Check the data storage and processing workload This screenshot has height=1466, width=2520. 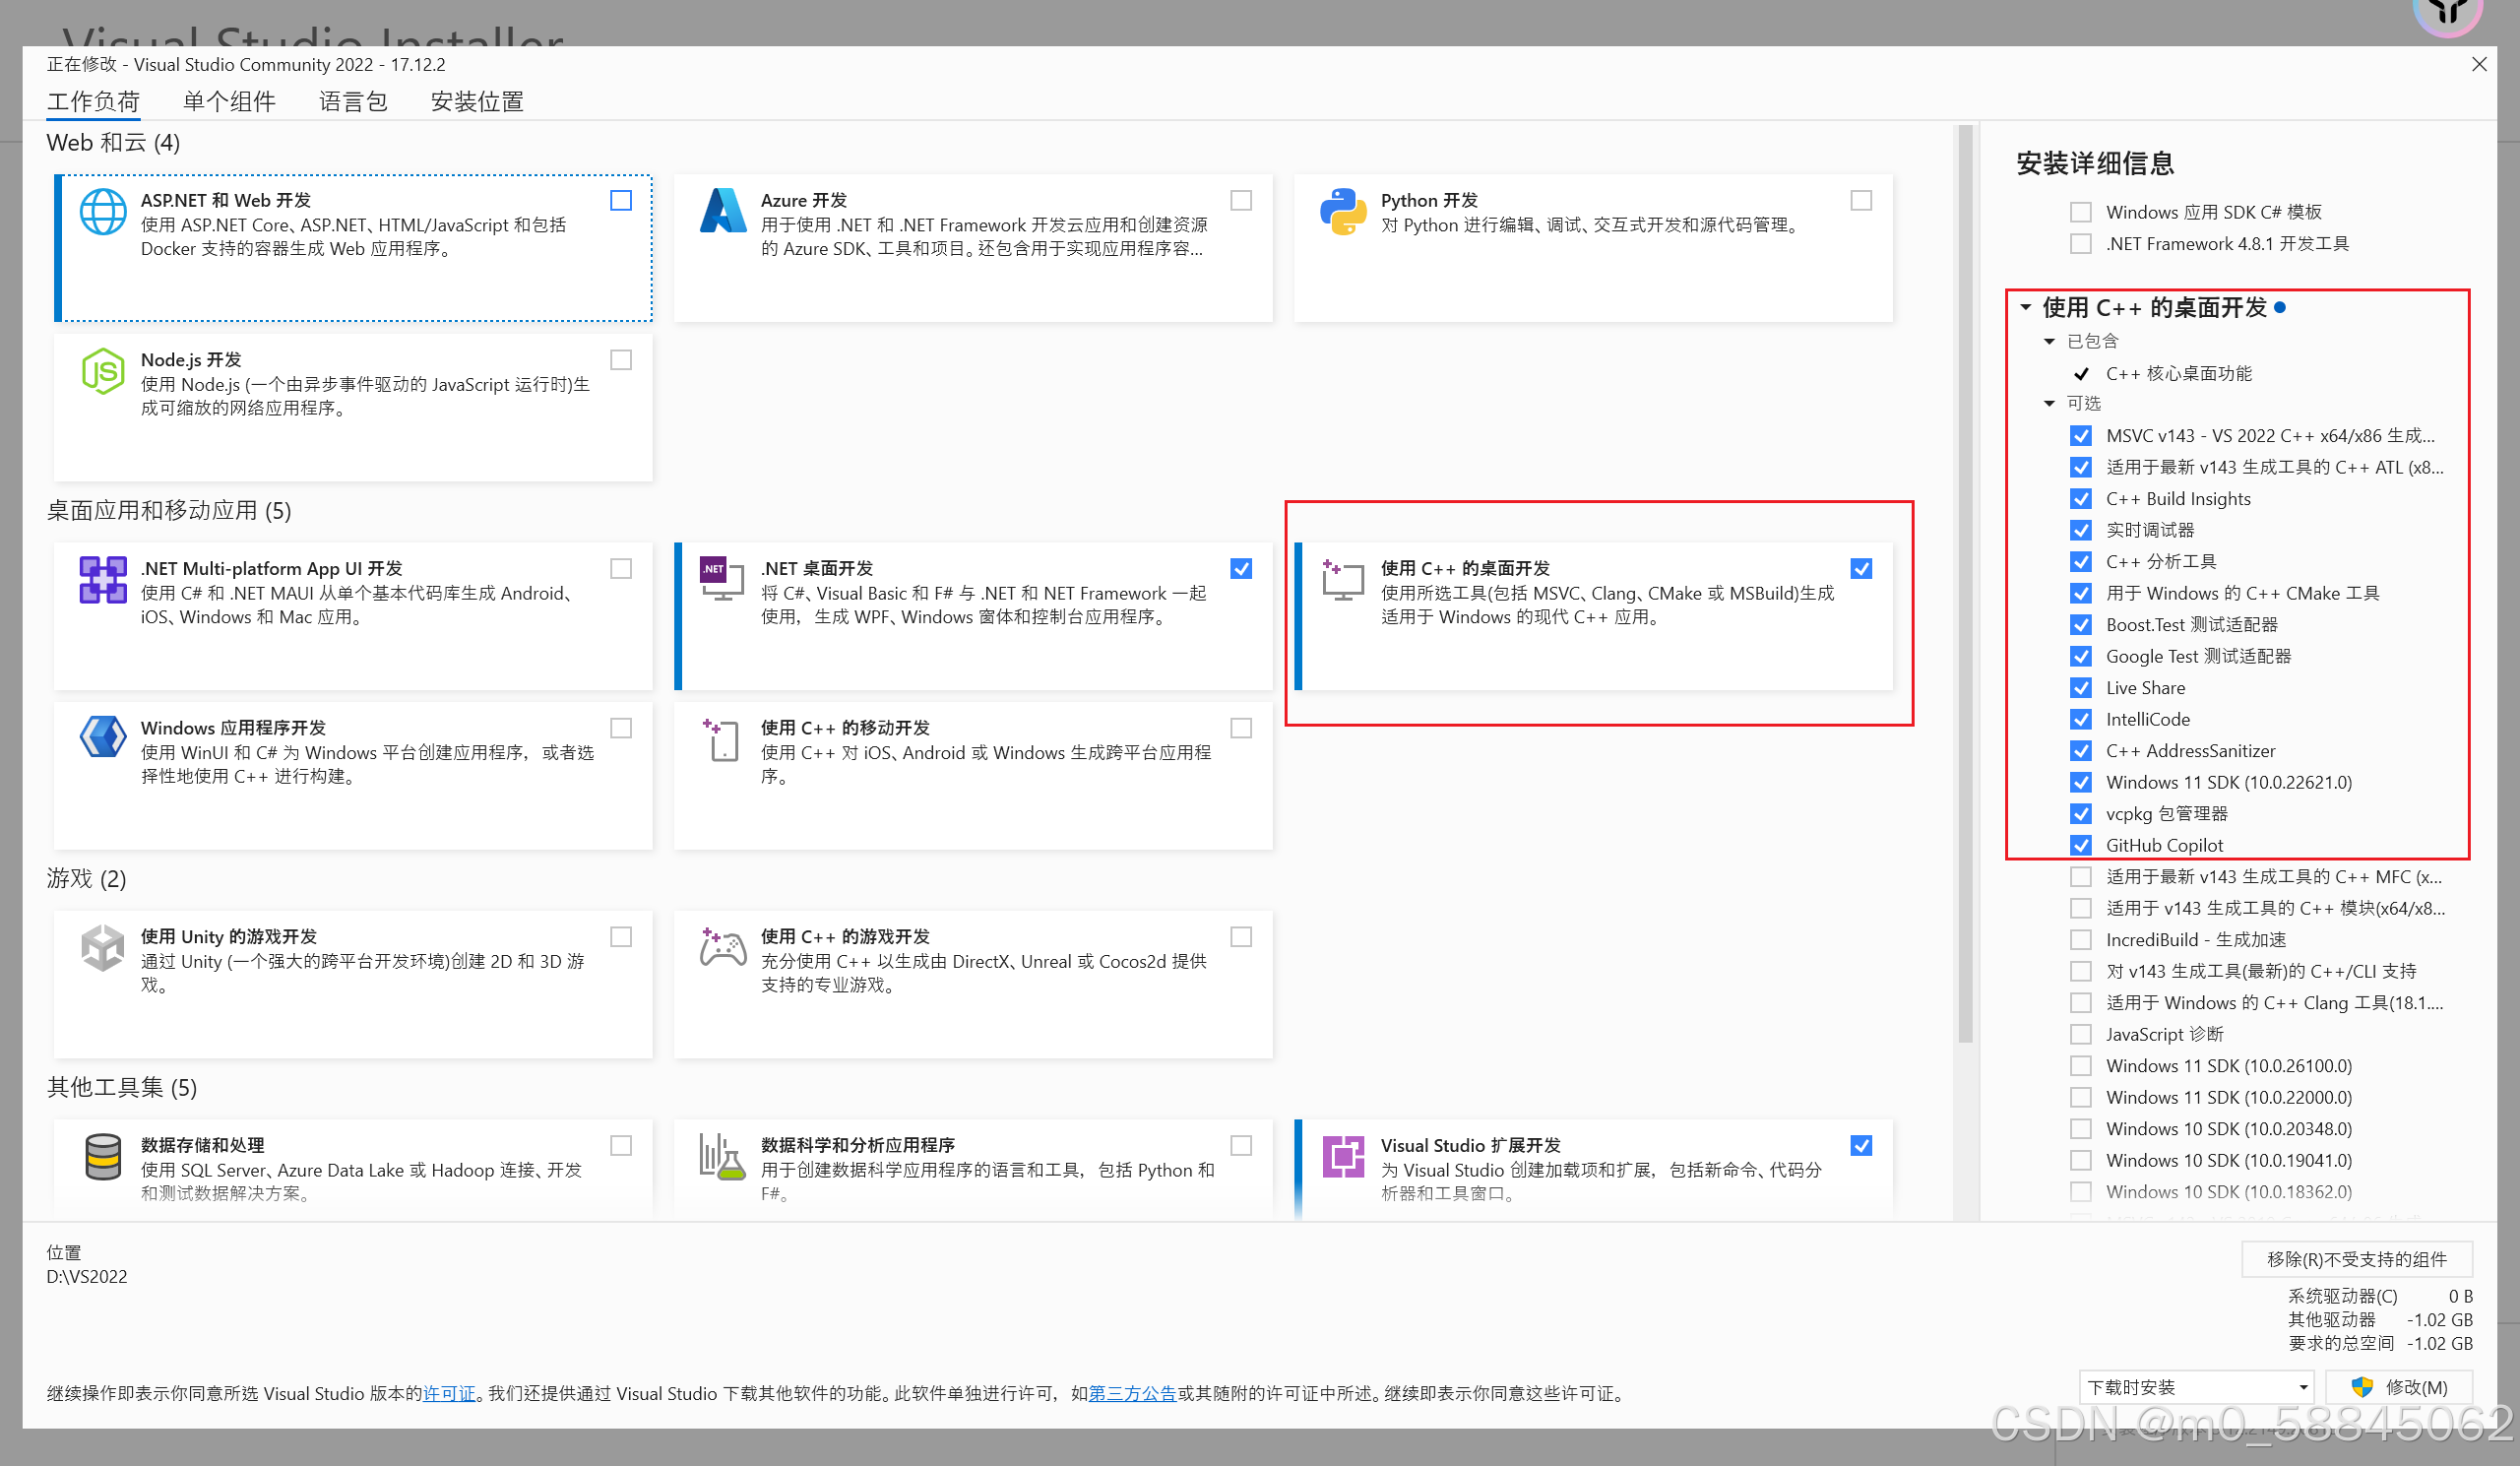(621, 1145)
